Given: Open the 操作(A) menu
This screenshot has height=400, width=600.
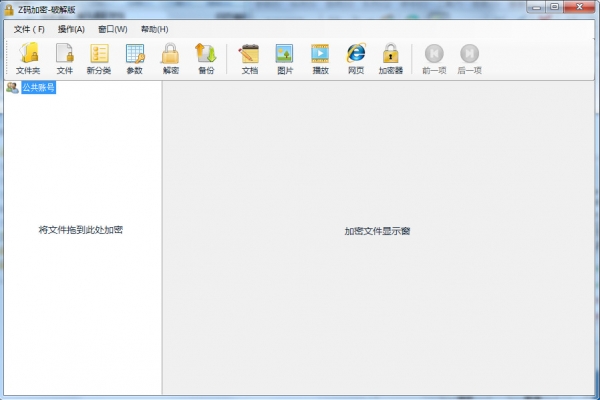Looking at the screenshot, I should (71, 29).
